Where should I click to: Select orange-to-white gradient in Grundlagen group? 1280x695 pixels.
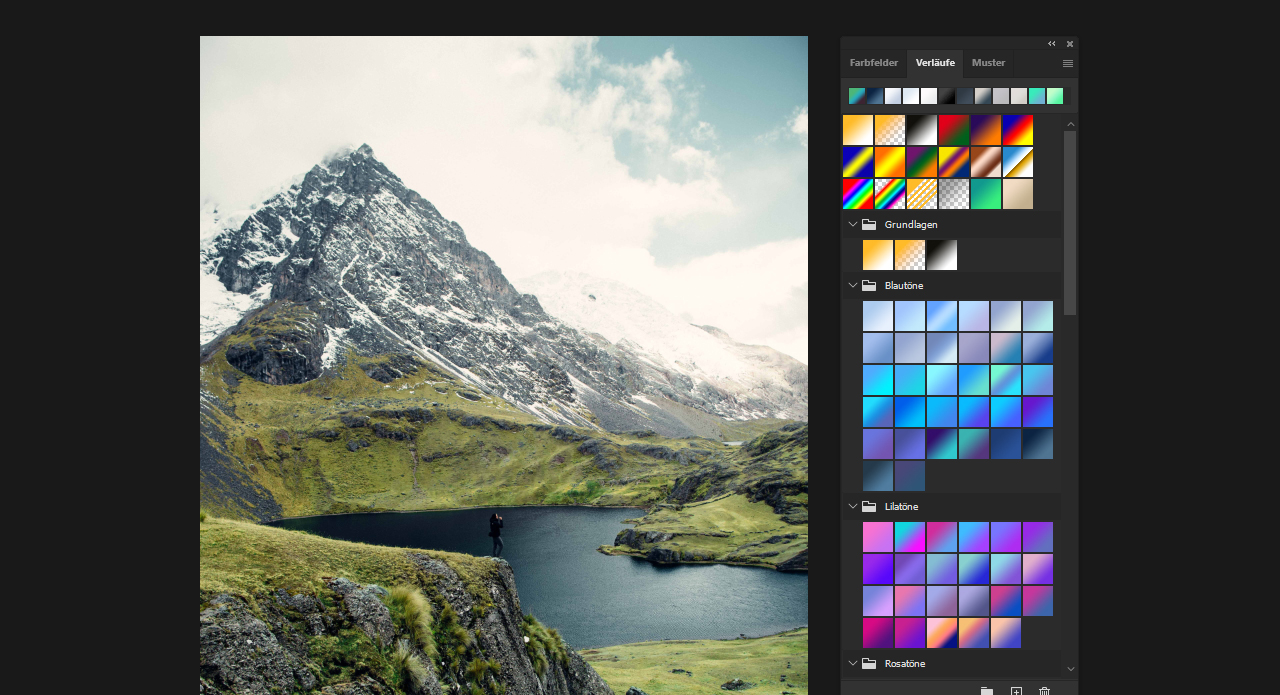(x=878, y=255)
